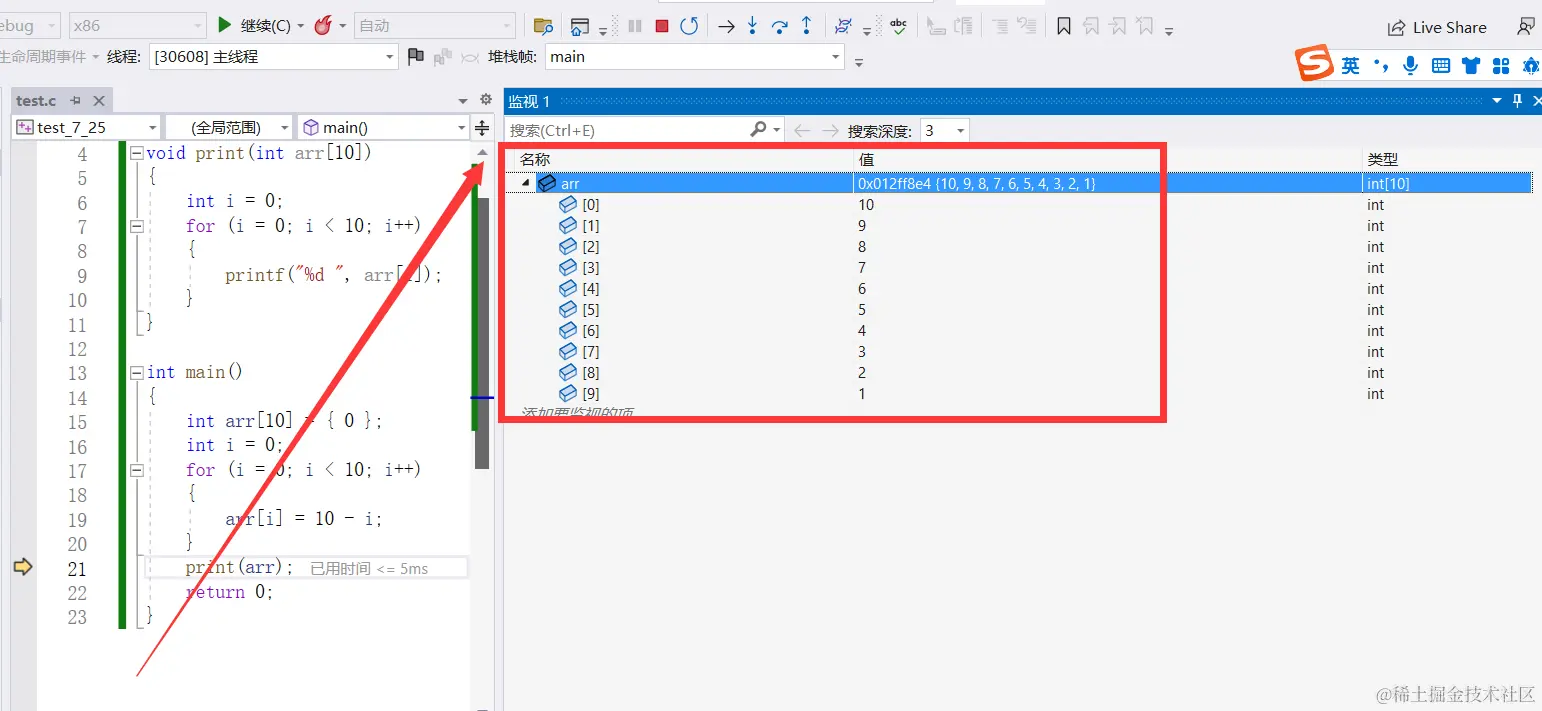Click the abc spell-check toolbar icon
The height and width of the screenshot is (711, 1542).
[x=898, y=26]
